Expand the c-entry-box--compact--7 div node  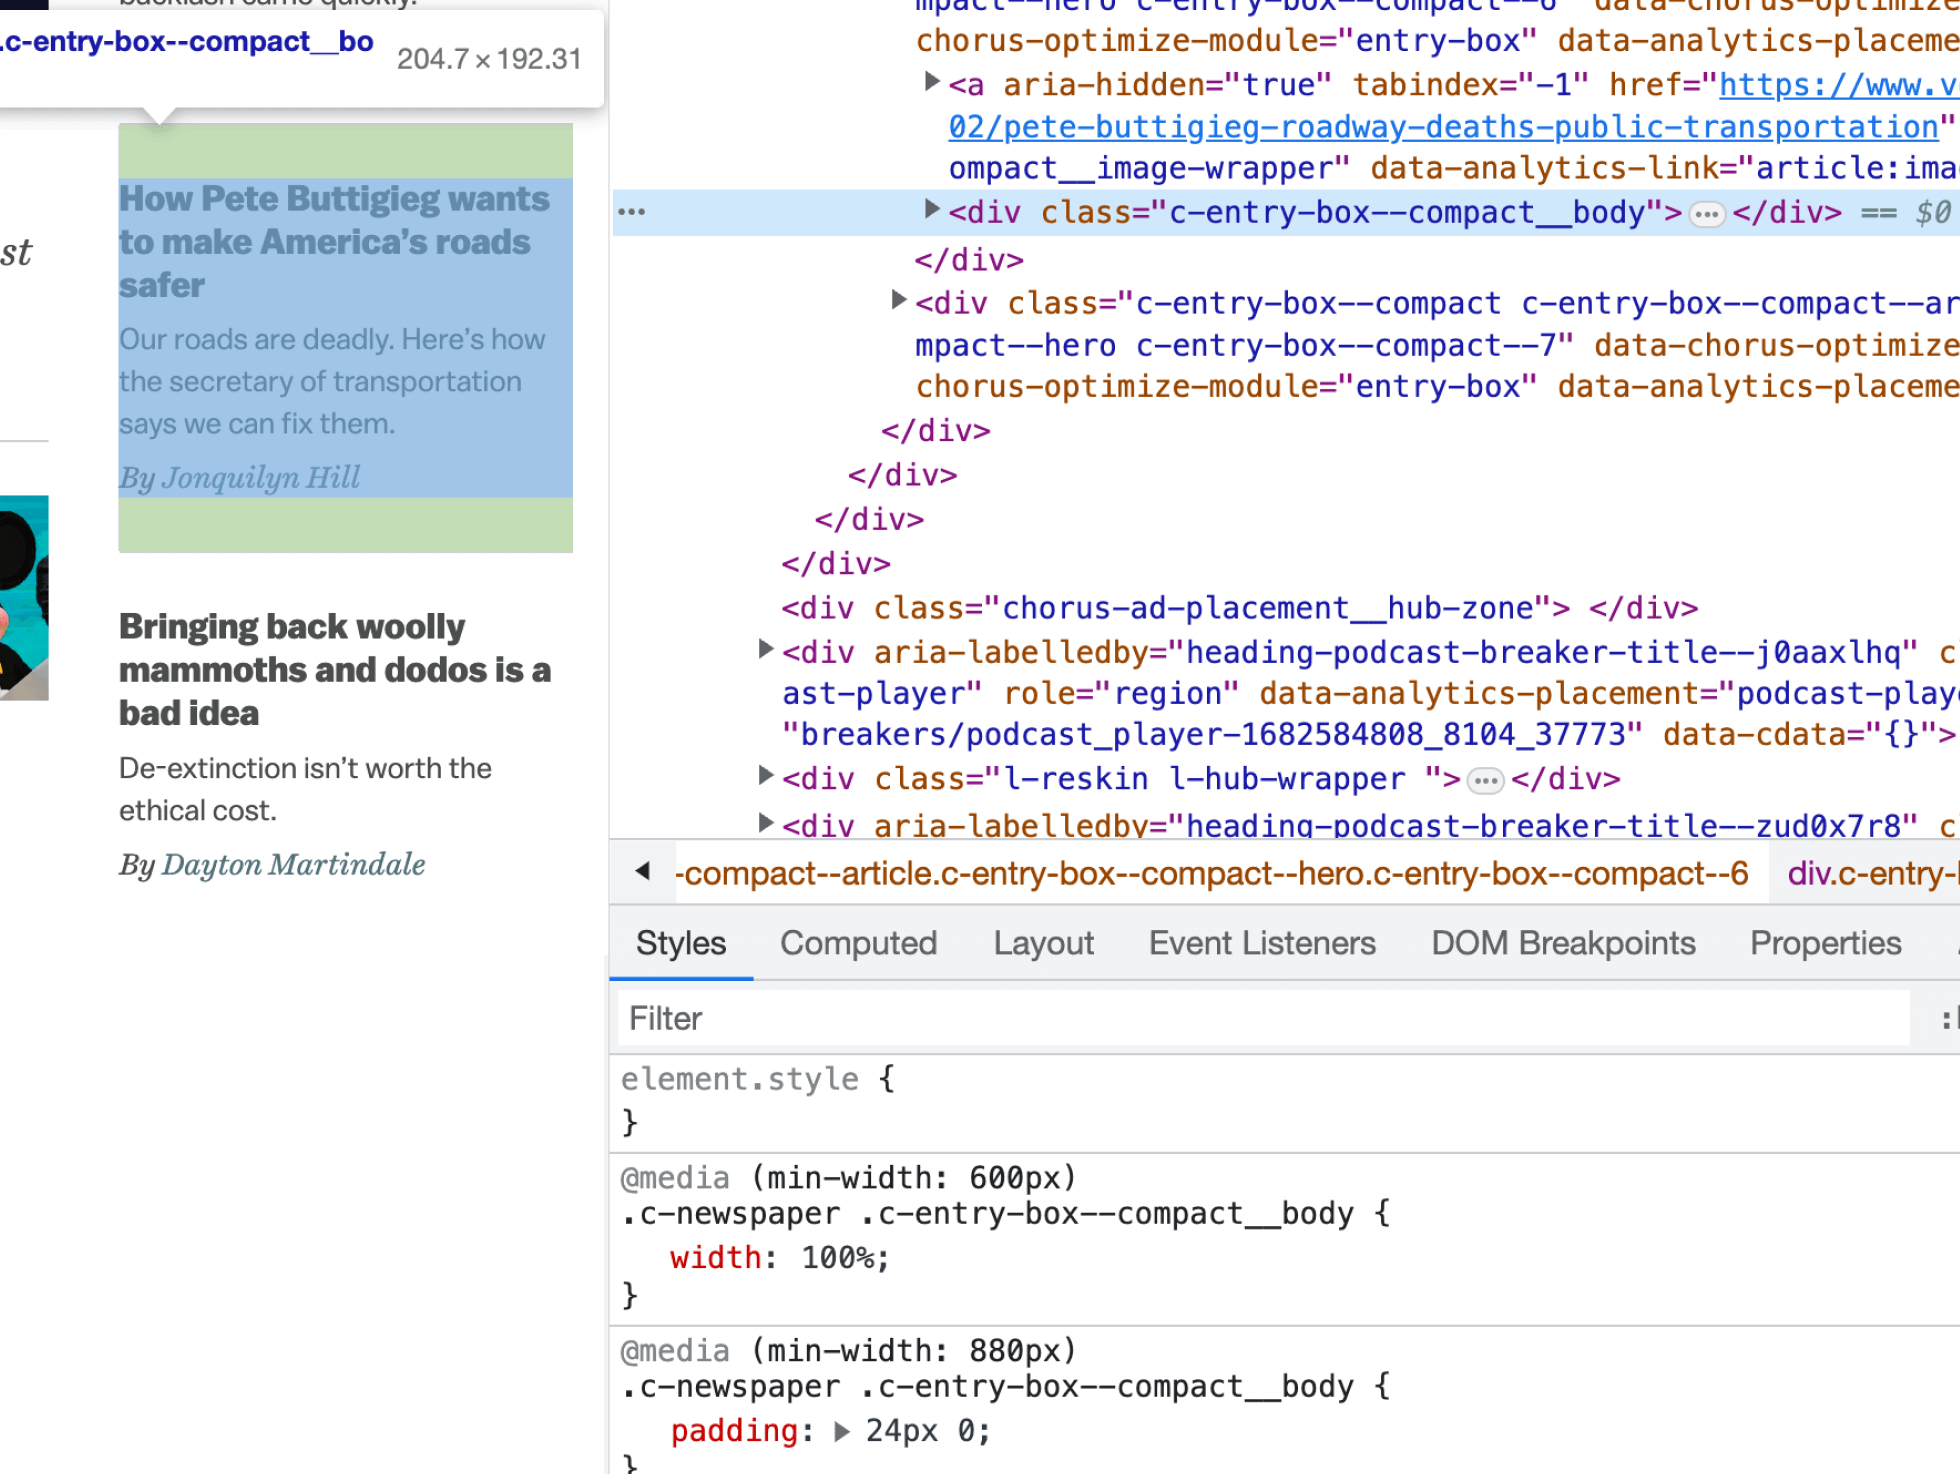pyautogui.click(x=898, y=300)
